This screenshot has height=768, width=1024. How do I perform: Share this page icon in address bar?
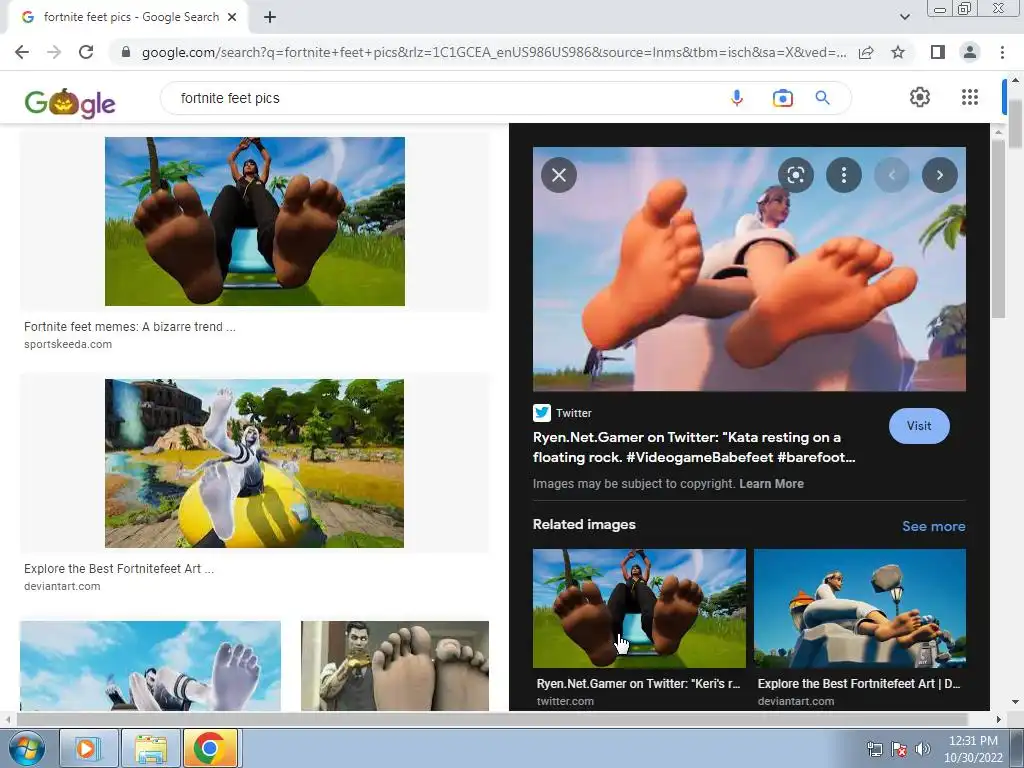pos(866,52)
